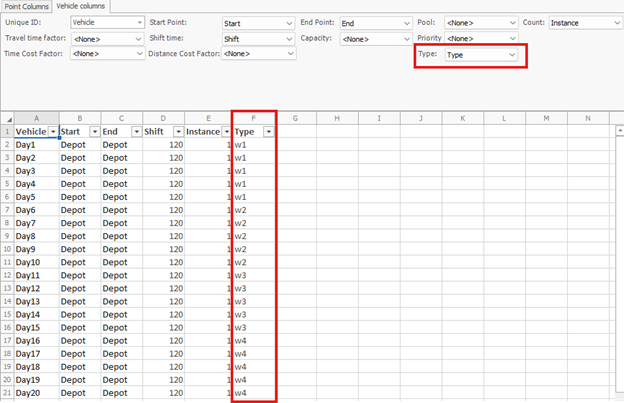624x403 pixels.
Task: Open the End Point dropdown
Action: [402, 22]
